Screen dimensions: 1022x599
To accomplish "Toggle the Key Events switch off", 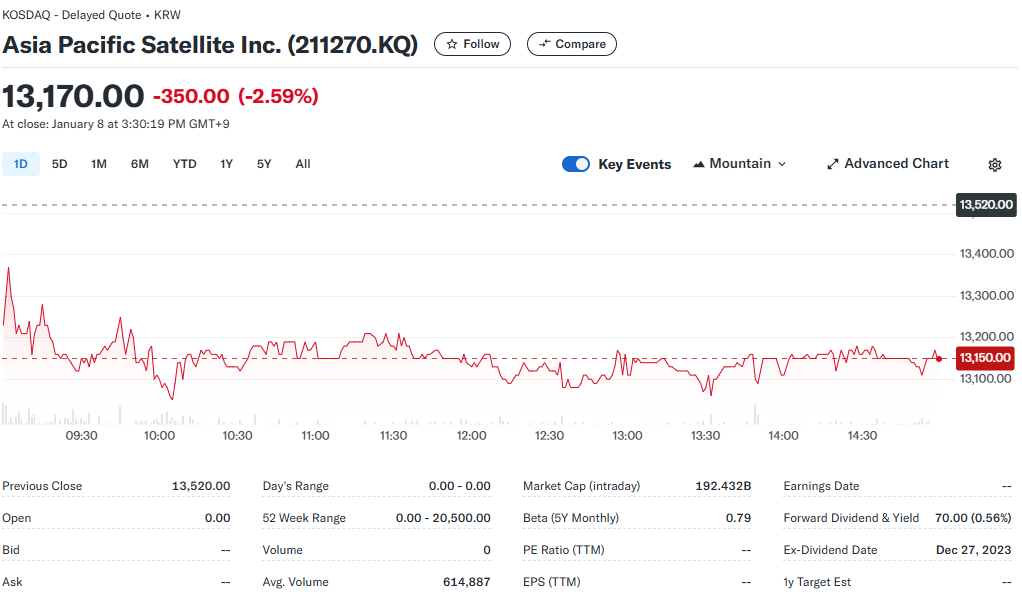I will pos(576,164).
